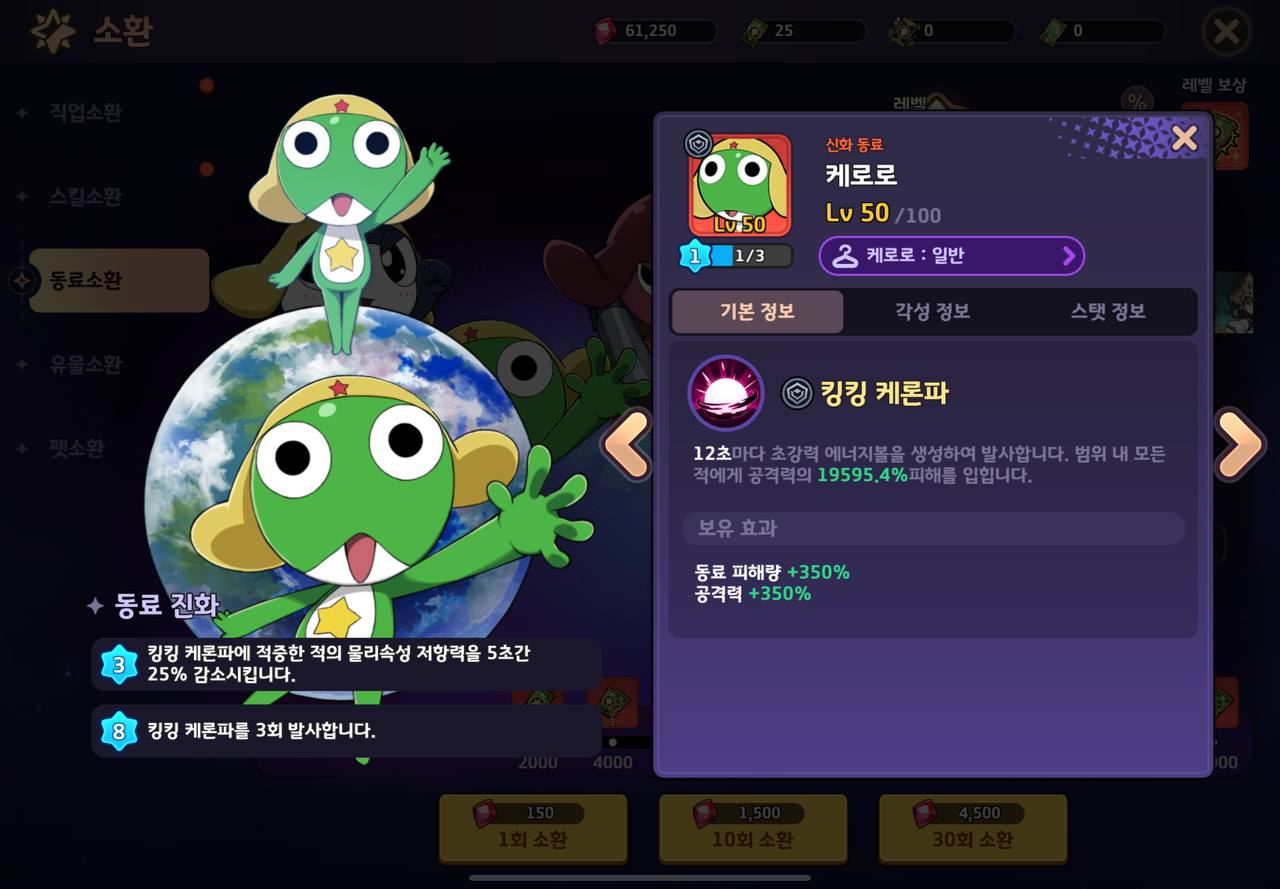Click the evolution stage 3 star badge
This screenshot has height=889, width=1280.
pyautogui.click(x=119, y=664)
